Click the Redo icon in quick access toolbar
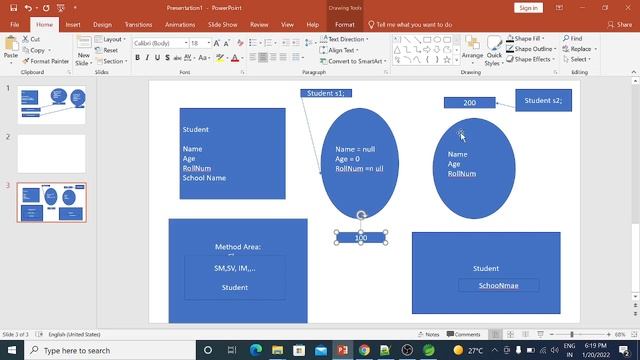Screen dimensions: 640x360 46,8
